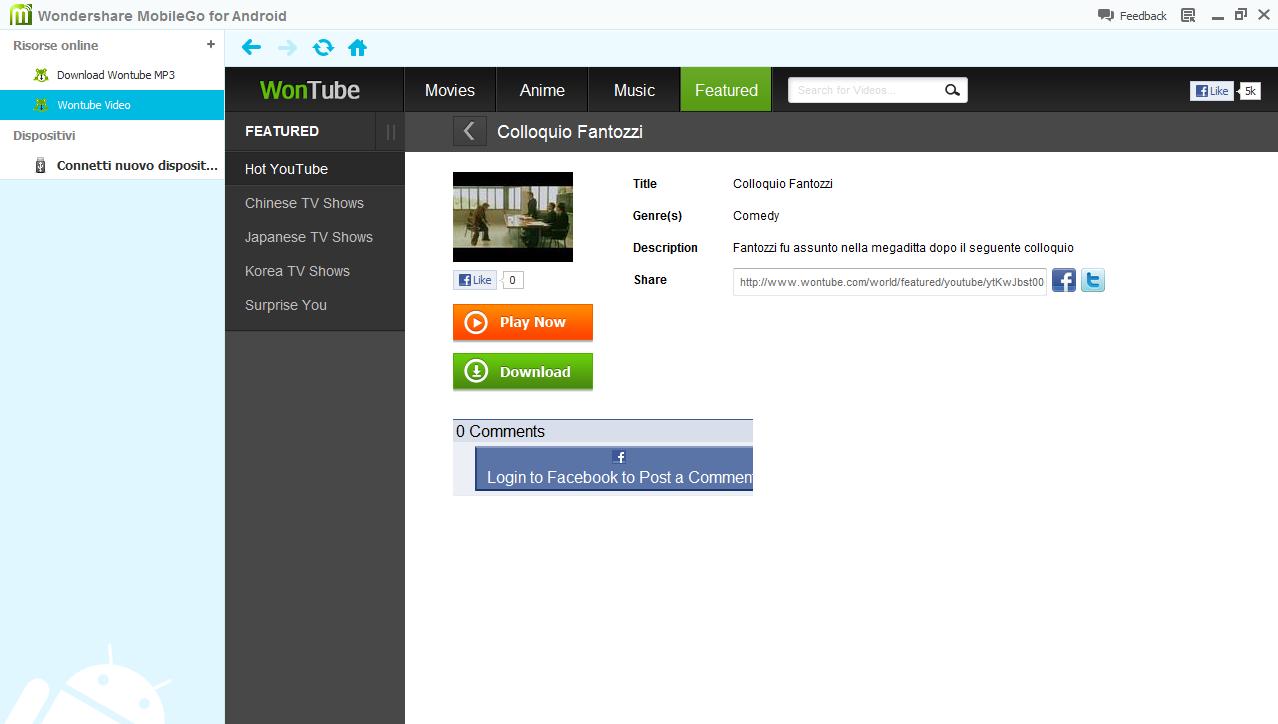Screen dimensions: 1278x724
Task: Click the 5k like count badge
Action: tap(1250, 91)
